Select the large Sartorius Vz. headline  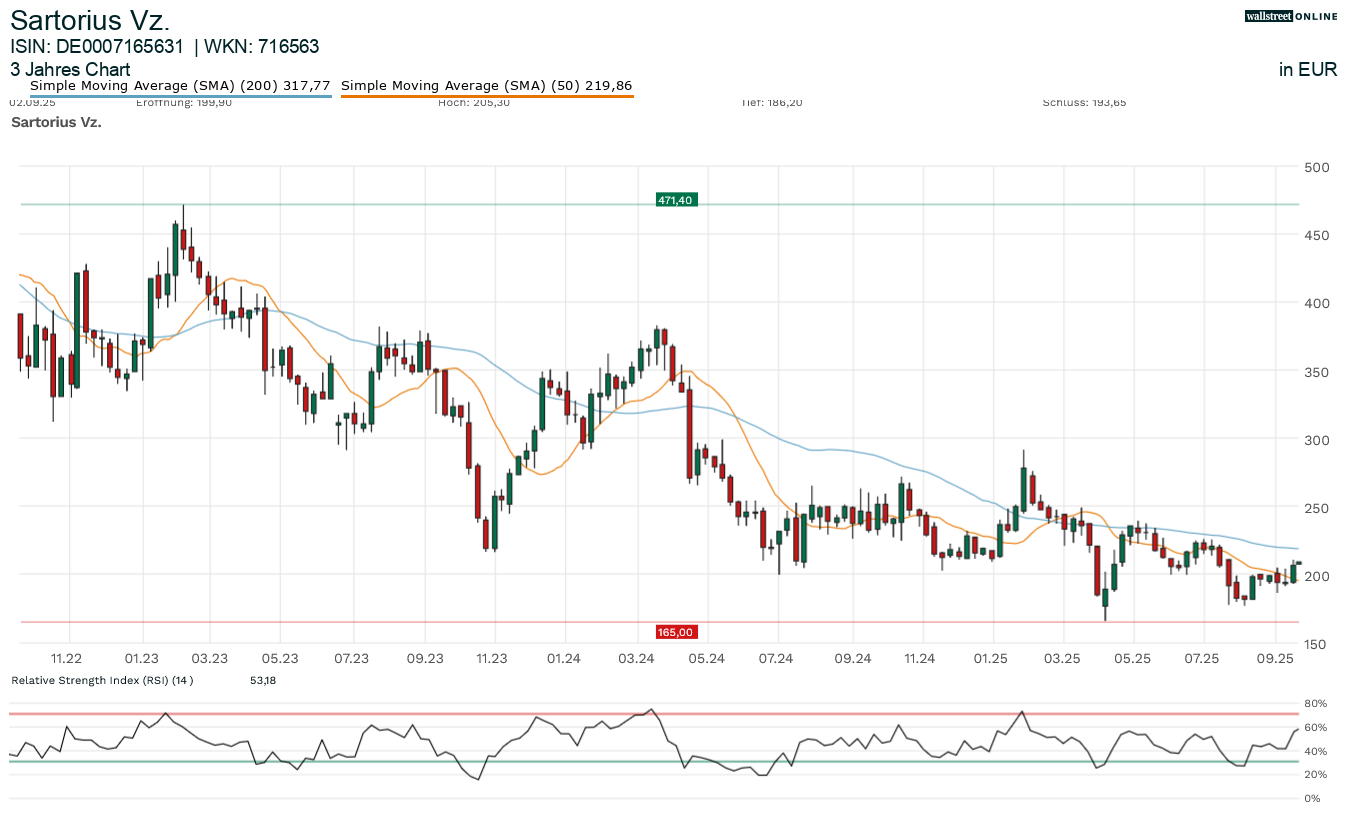90,19
